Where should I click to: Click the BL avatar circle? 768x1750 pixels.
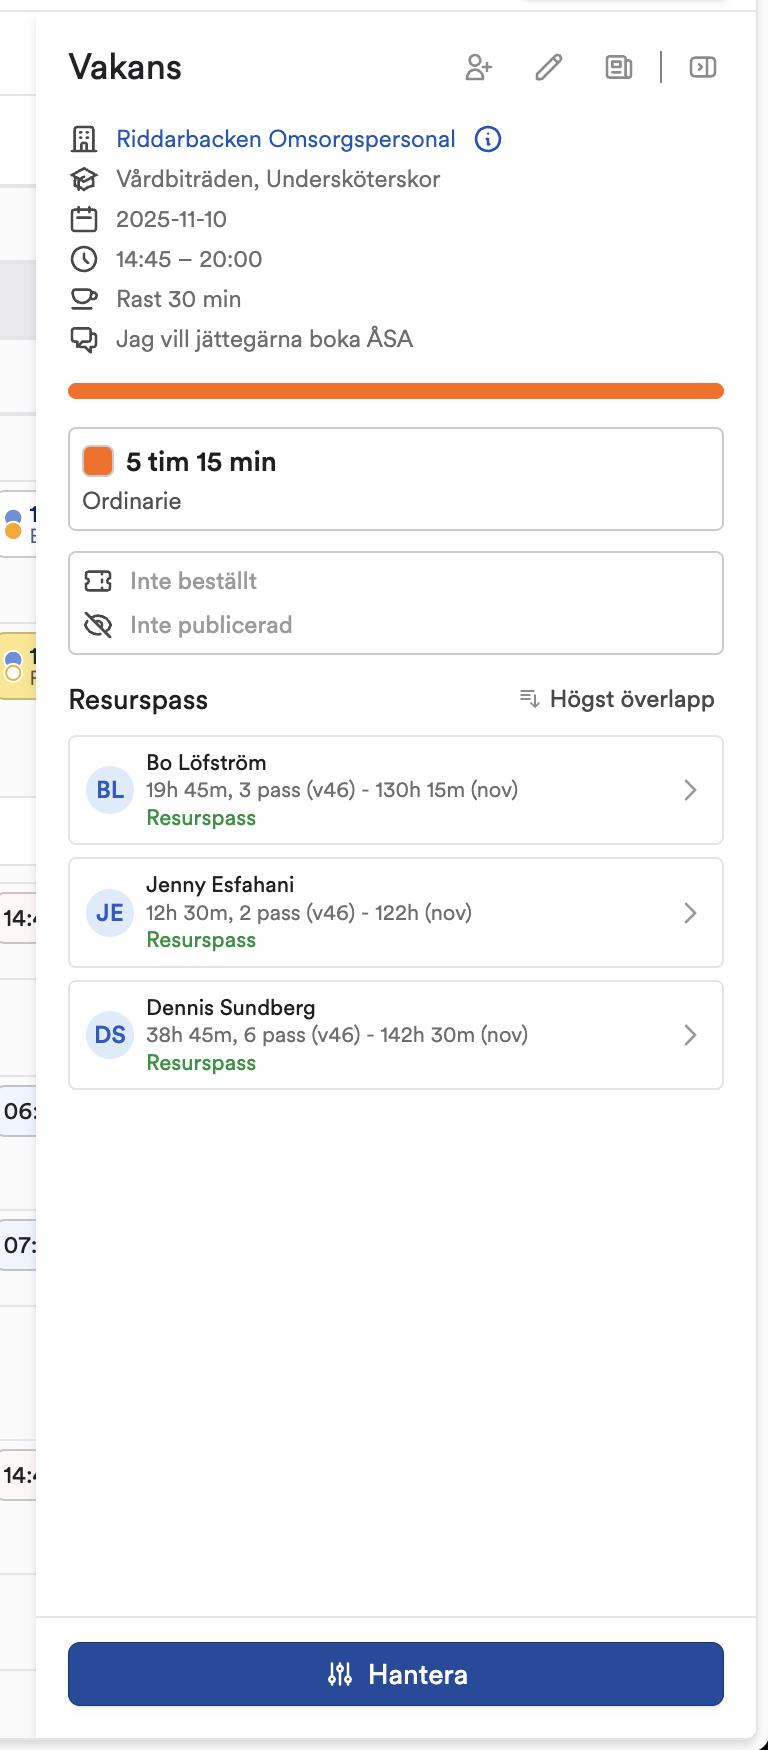(110, 790)
